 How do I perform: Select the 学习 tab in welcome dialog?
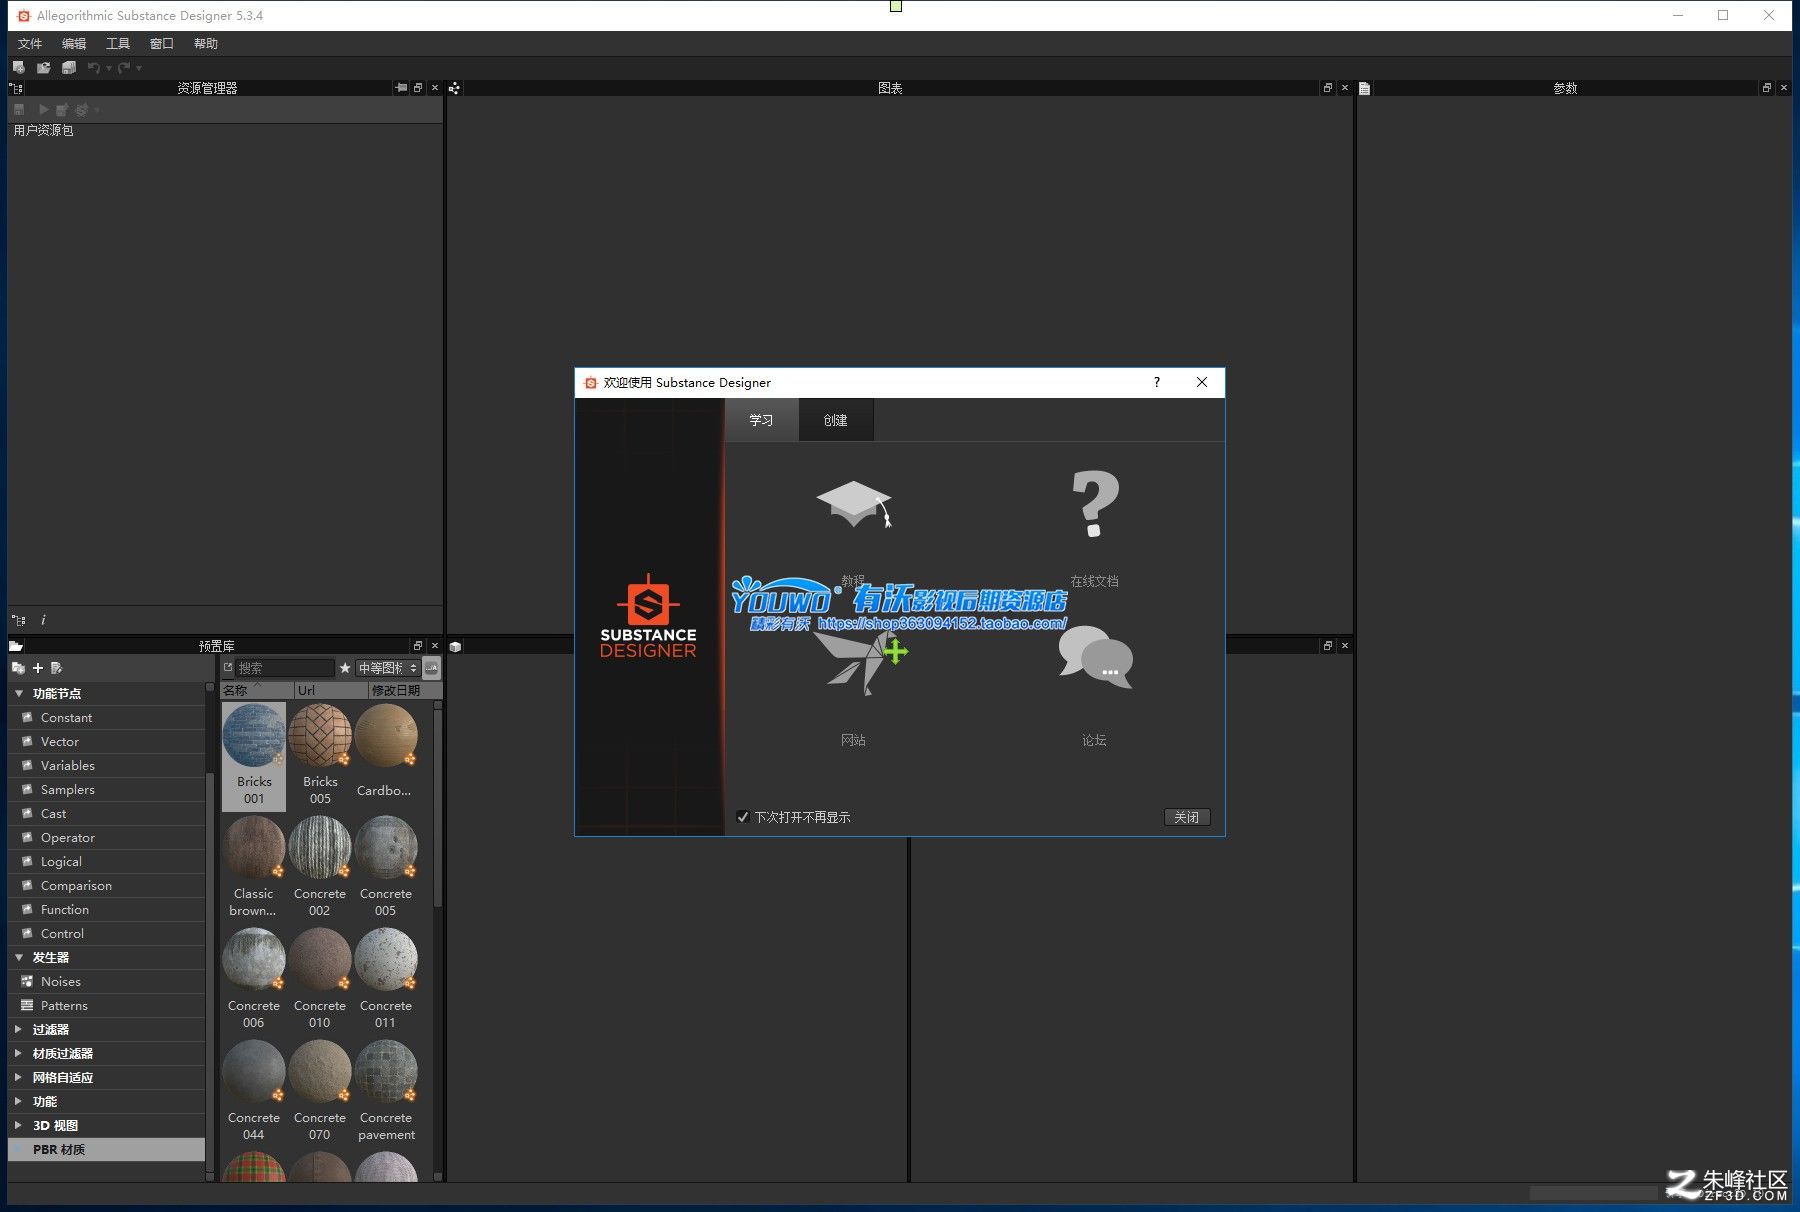762,420
